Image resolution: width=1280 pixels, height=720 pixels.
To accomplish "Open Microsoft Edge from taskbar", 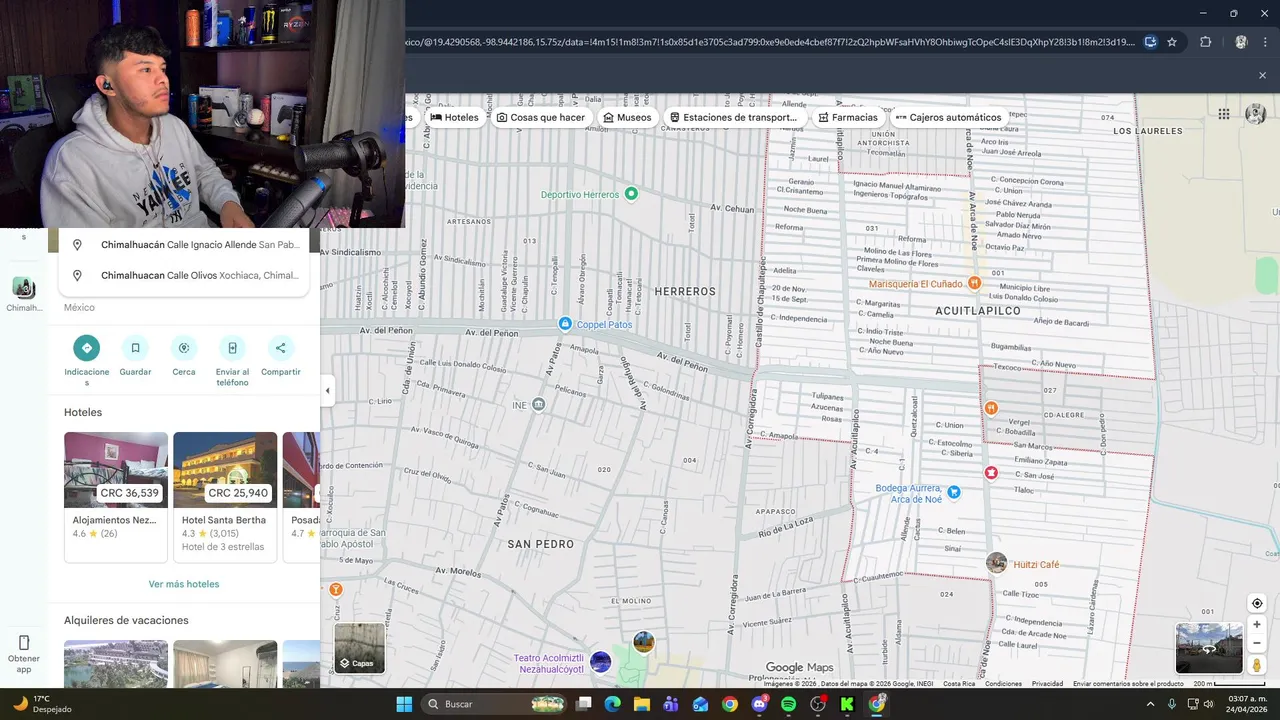I will (613, 704).
